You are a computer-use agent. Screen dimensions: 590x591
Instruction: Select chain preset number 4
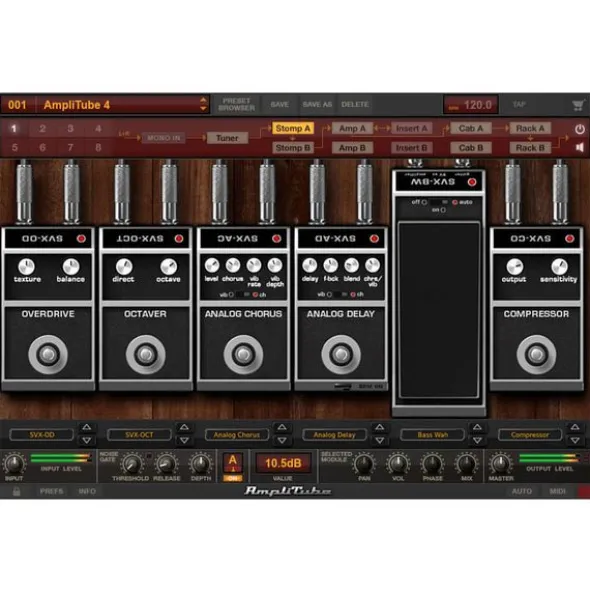click(x=98, y=129)
